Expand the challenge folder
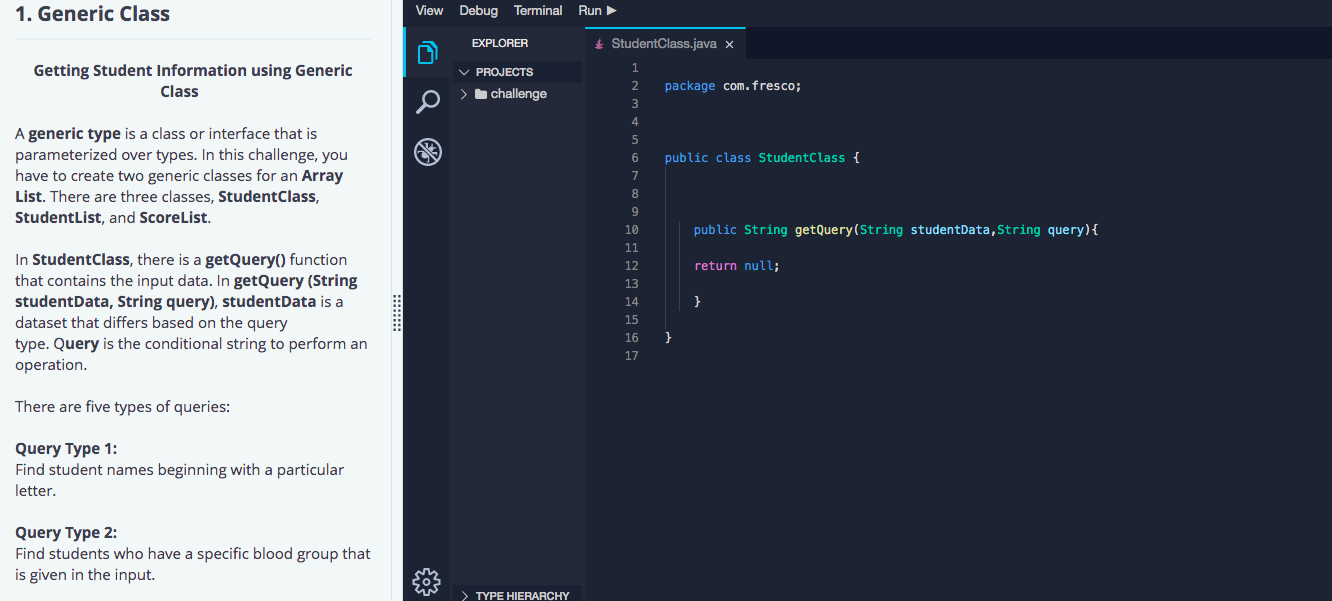The width and height of the screenshot is (1332, 601). coord(463,93)
